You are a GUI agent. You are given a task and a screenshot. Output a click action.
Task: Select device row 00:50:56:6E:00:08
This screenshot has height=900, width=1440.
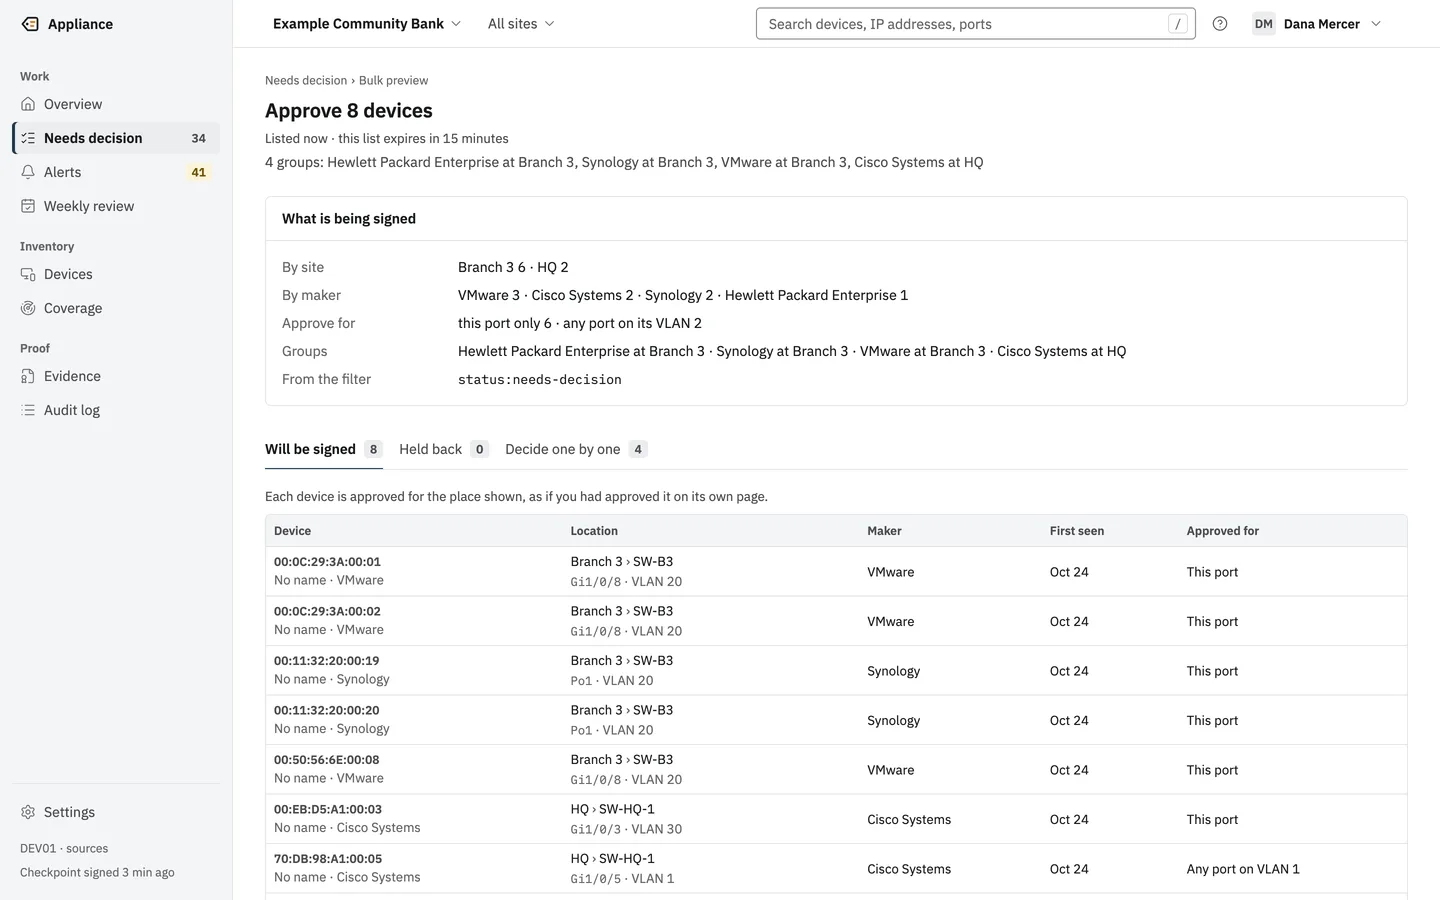click(x=836, y=770)
